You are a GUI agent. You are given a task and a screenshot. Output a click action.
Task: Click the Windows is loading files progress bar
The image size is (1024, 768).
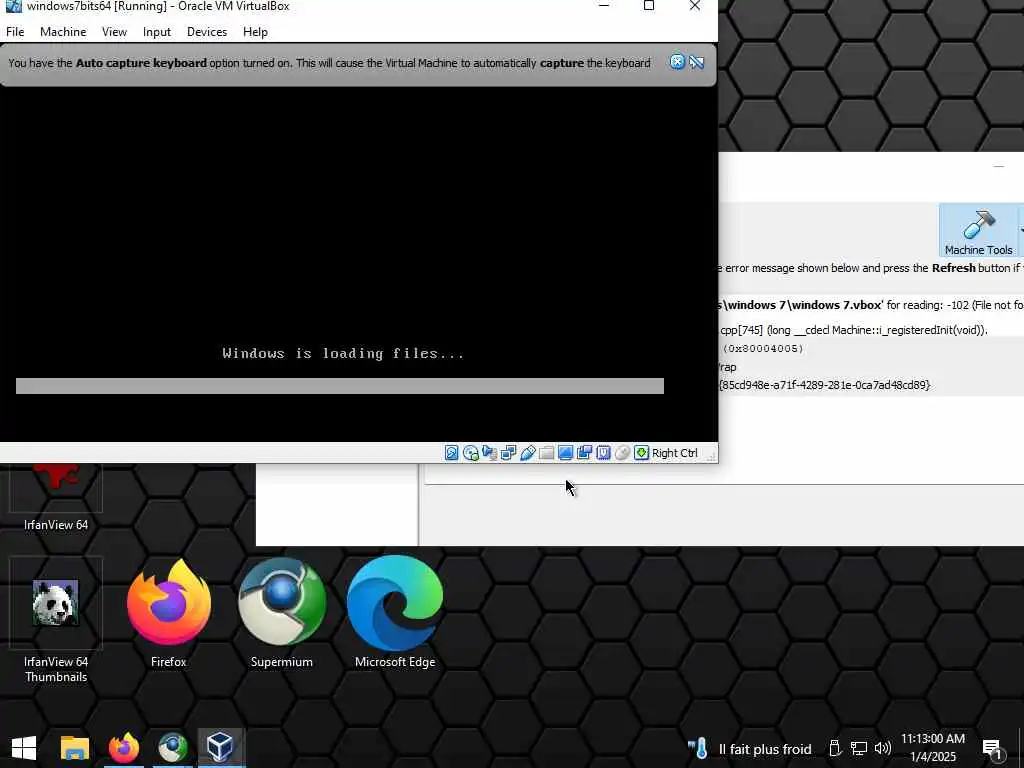pos(340,386)
